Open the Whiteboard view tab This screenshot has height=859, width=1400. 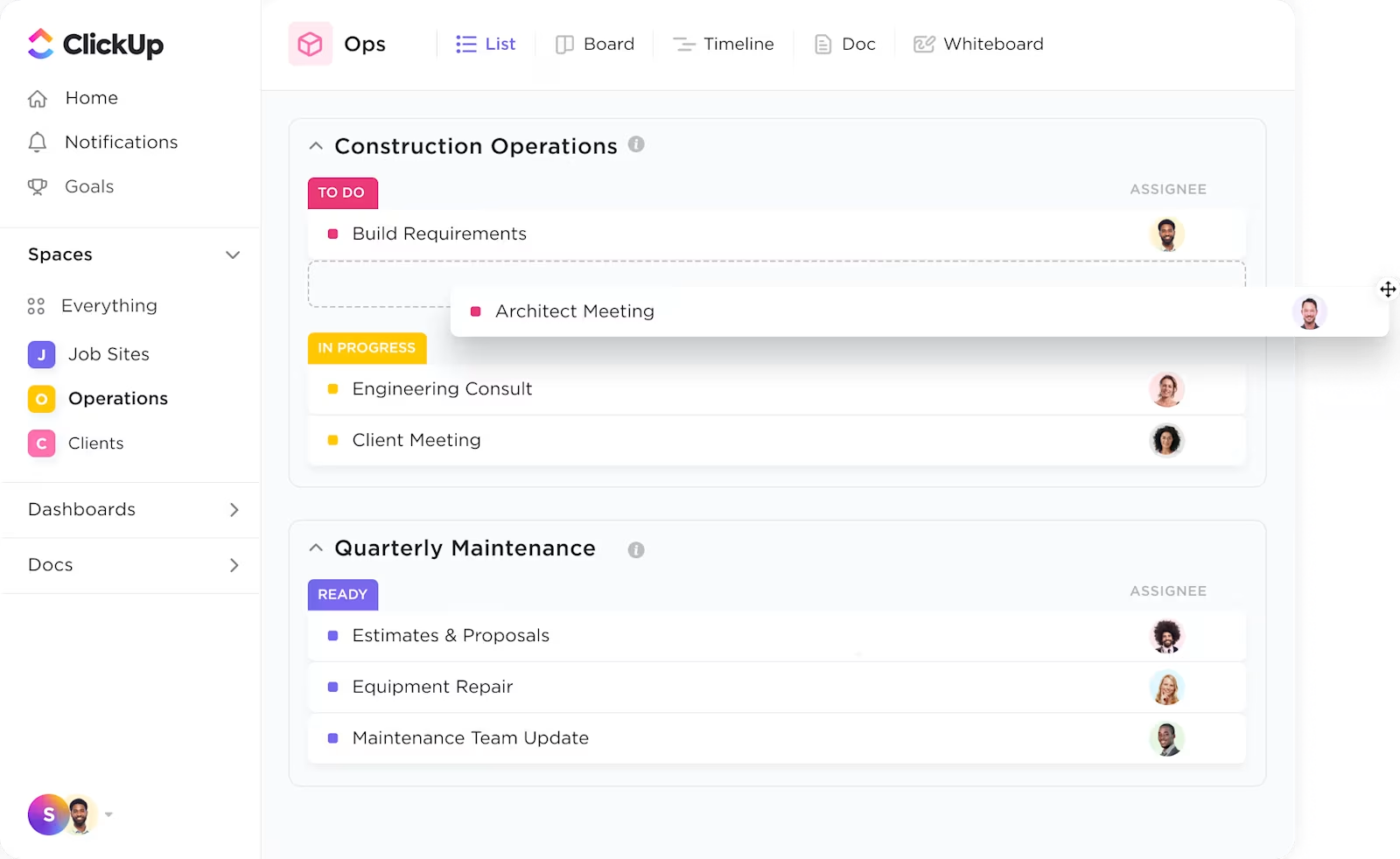coord(979,44)
